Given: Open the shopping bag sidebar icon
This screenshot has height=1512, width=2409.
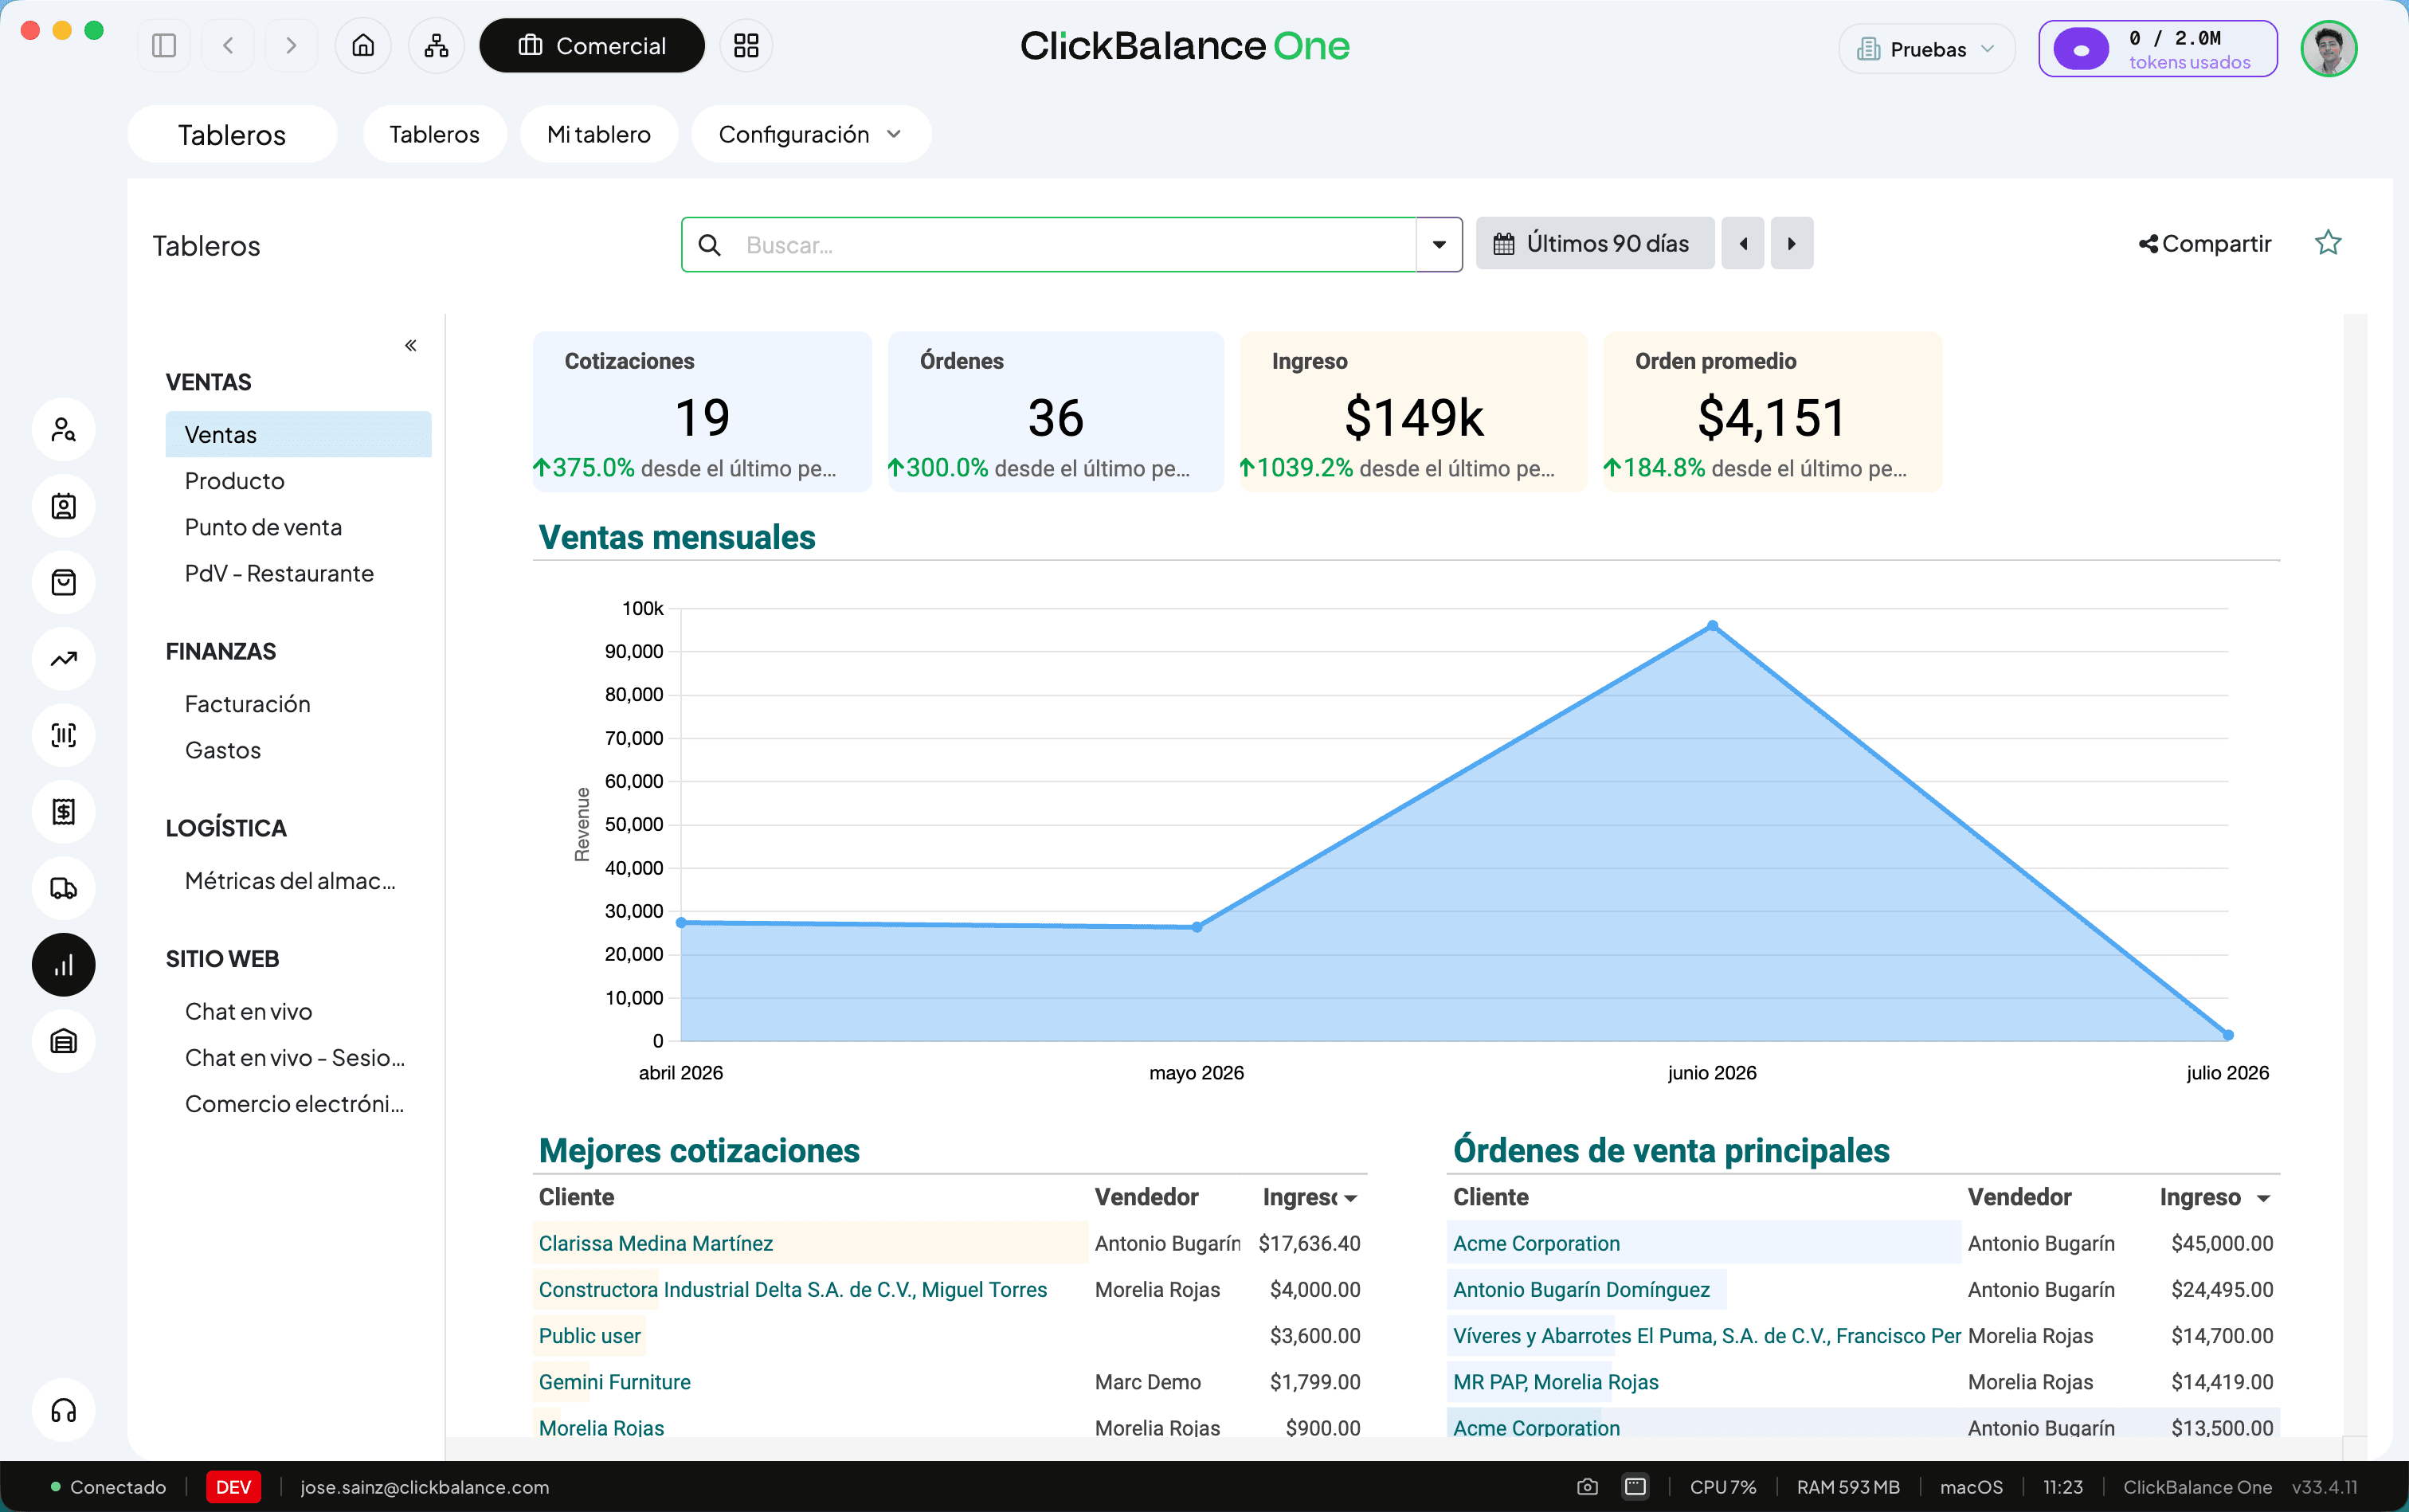Looking at the screenshot, I should pos(64,583).
